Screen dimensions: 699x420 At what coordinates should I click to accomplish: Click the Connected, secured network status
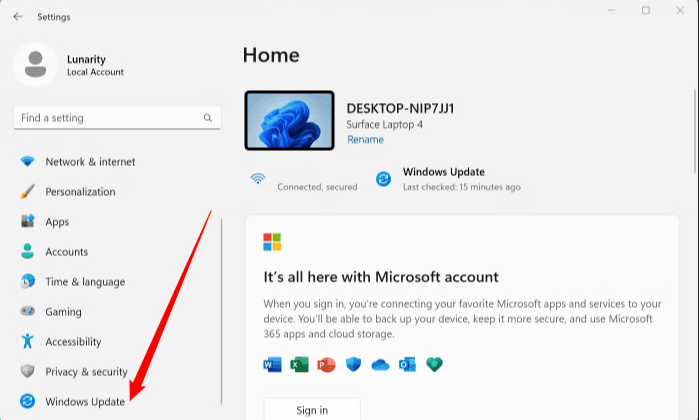point(317,187)
